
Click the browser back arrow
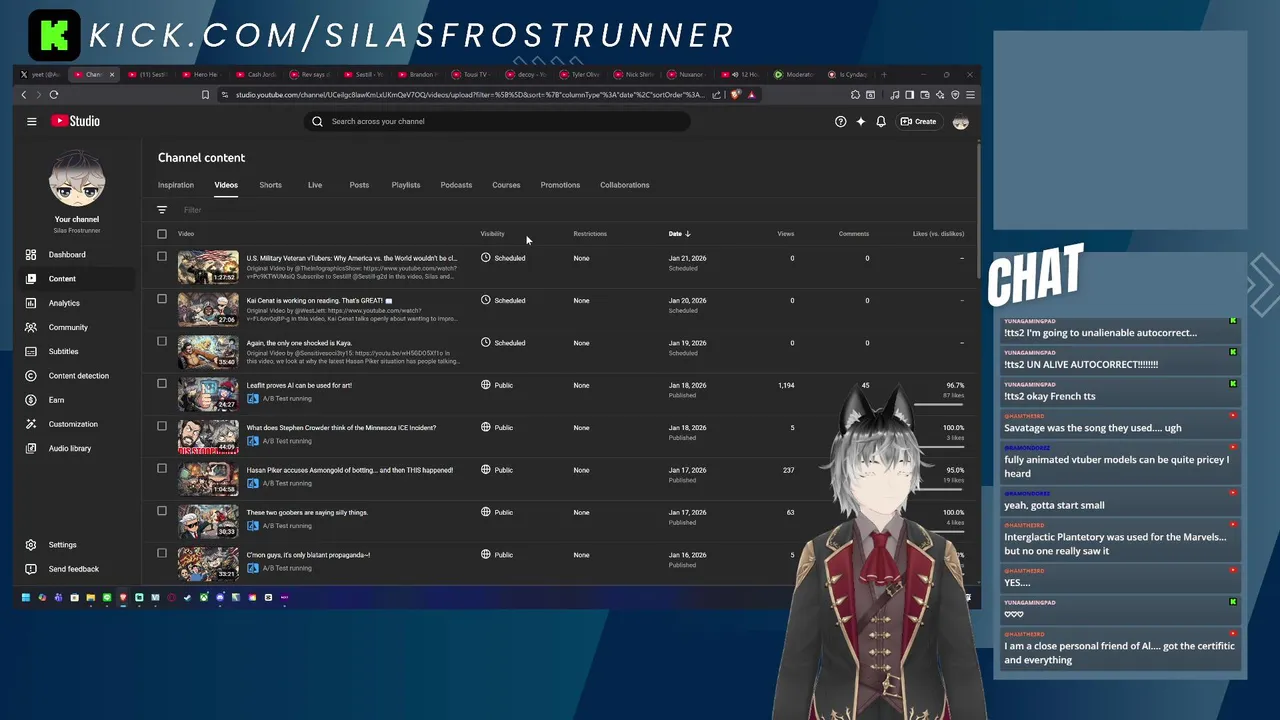click(24, 95)
